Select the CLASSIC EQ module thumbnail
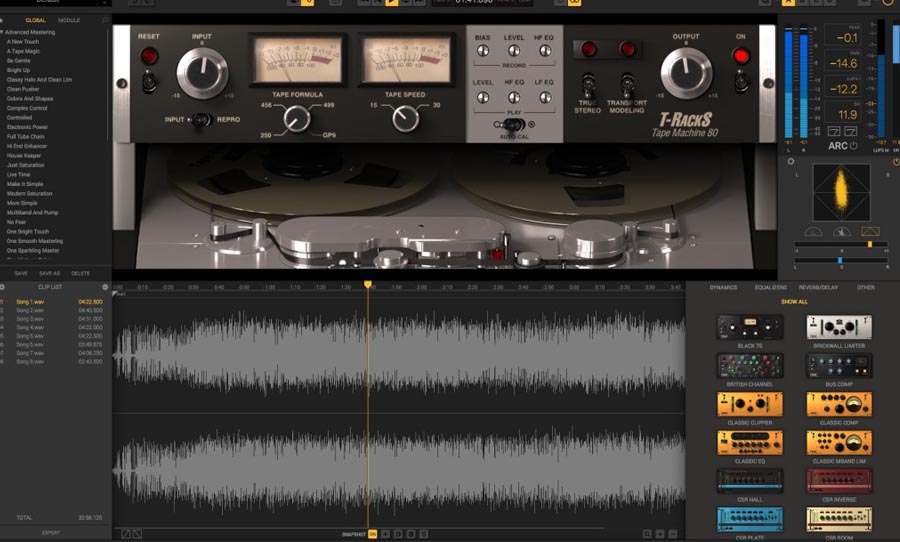900x542 pixels. coord(750,443)
